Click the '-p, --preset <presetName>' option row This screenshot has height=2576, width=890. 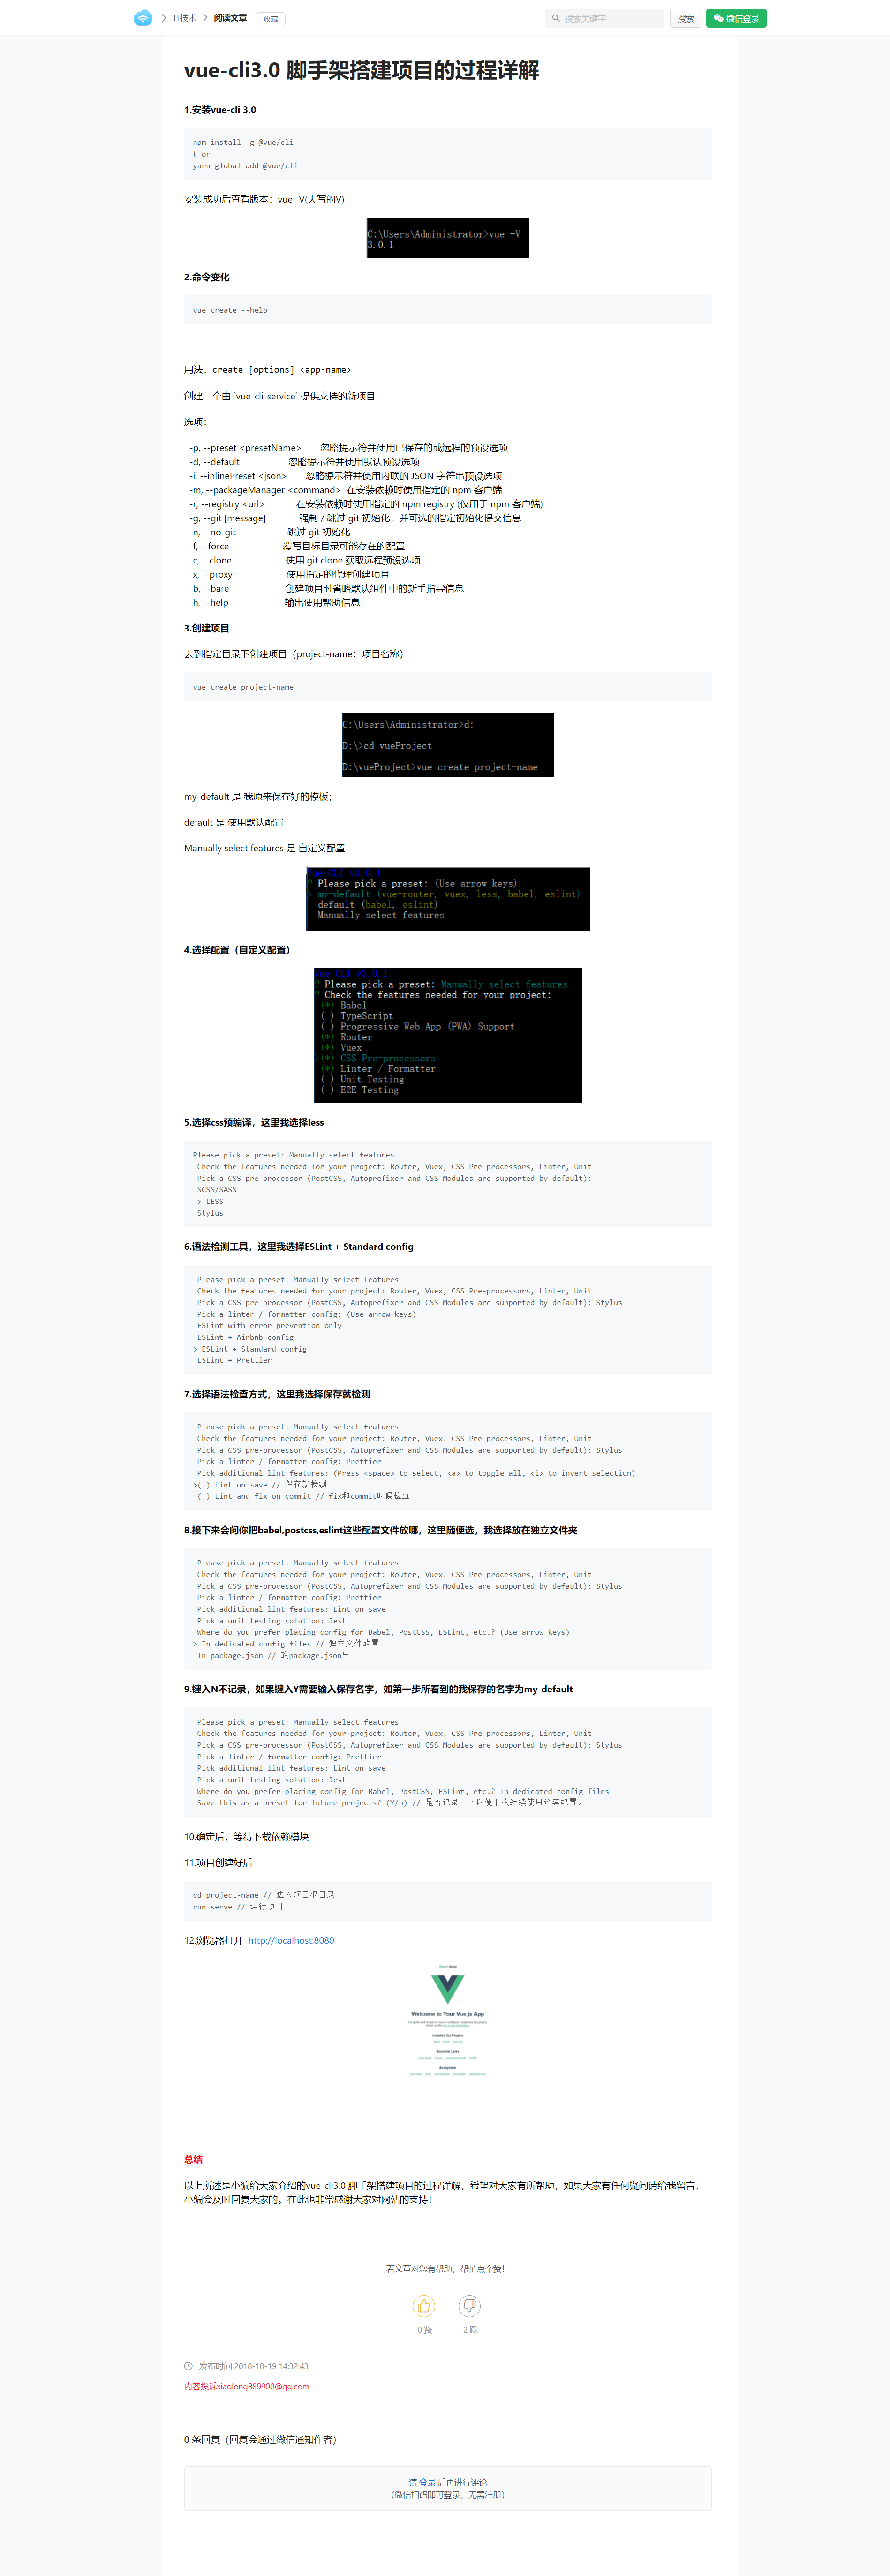(348, 448)
